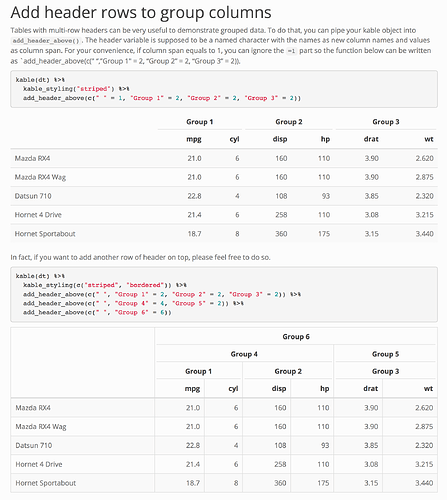Click "Datsun 710" row name in the first table
Screen dimensions: 447x500
point(33,196)
